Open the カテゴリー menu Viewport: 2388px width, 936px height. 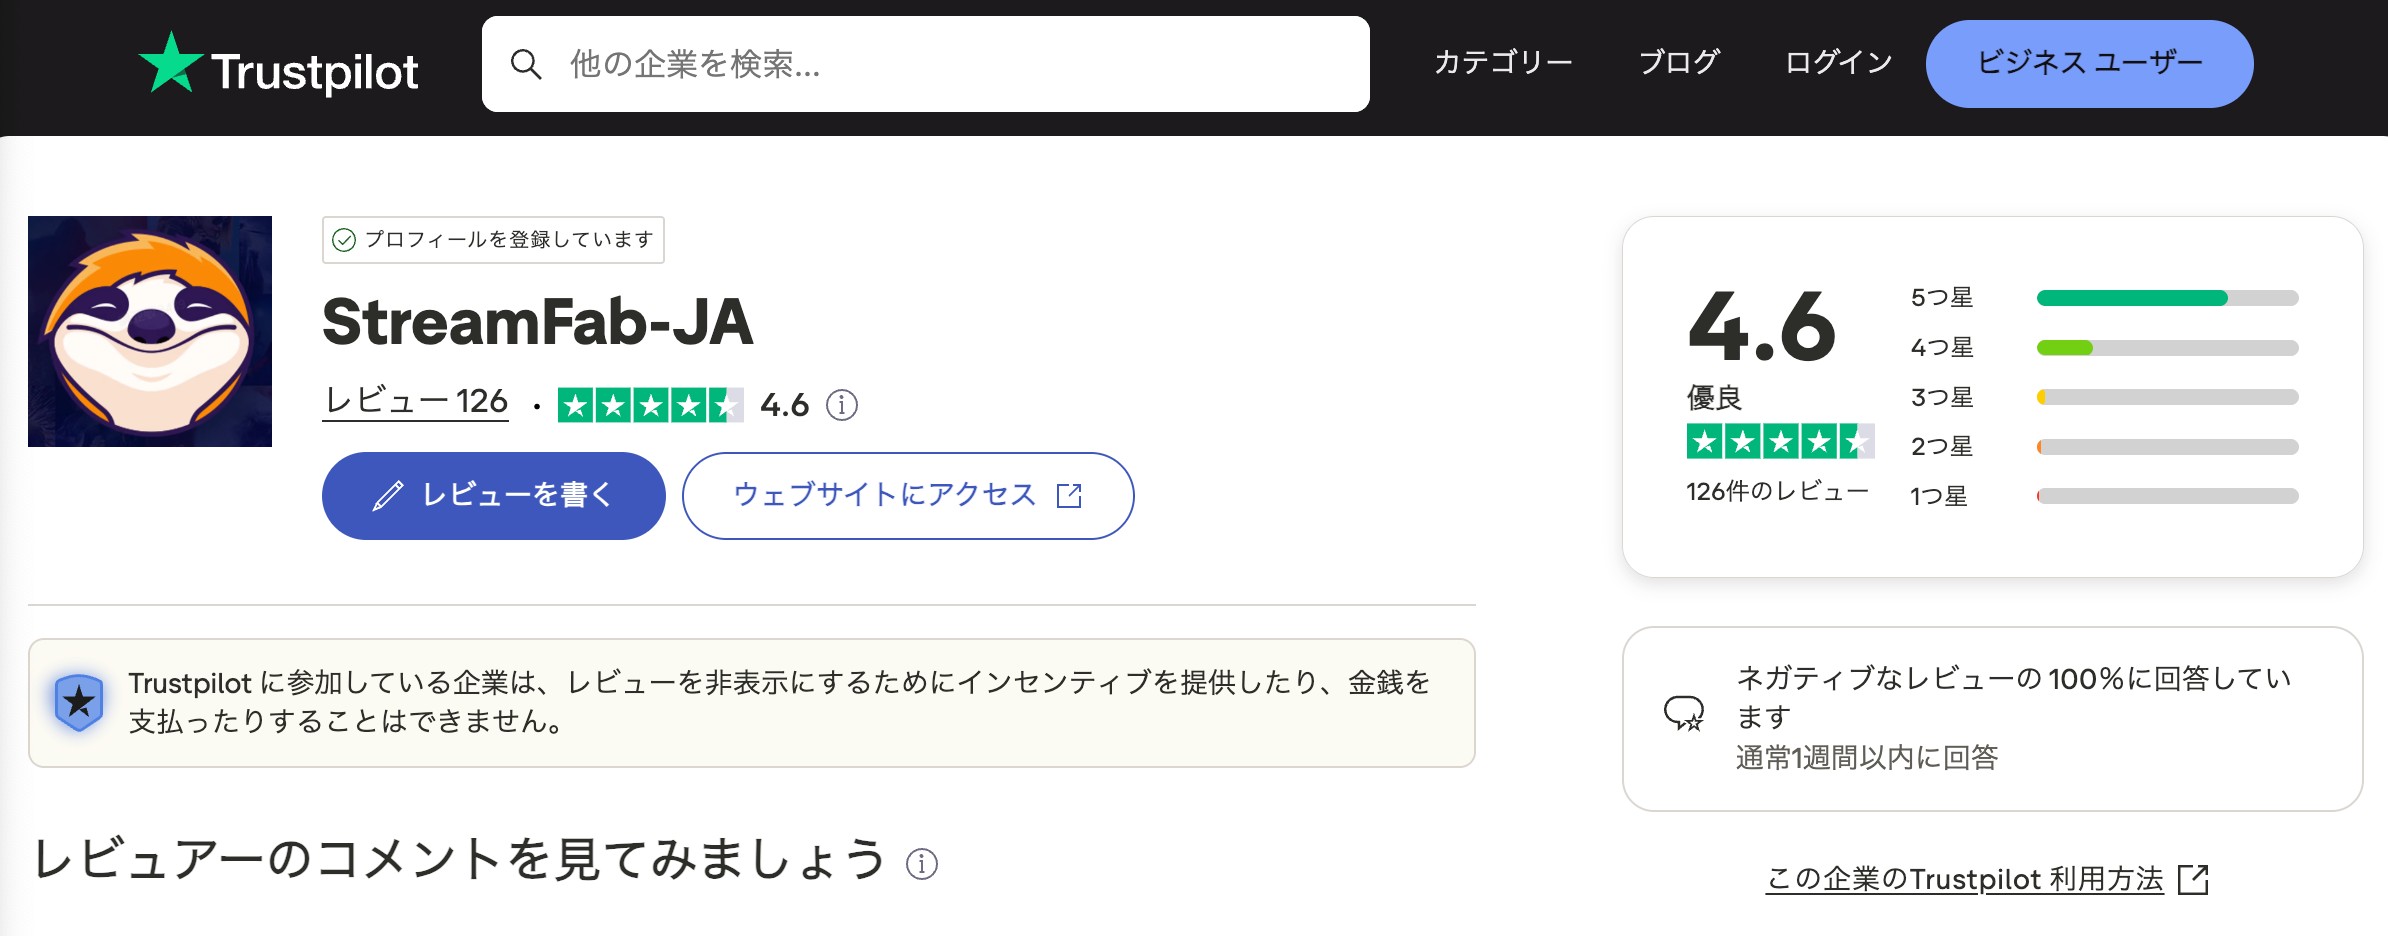tap(1503, 63)
